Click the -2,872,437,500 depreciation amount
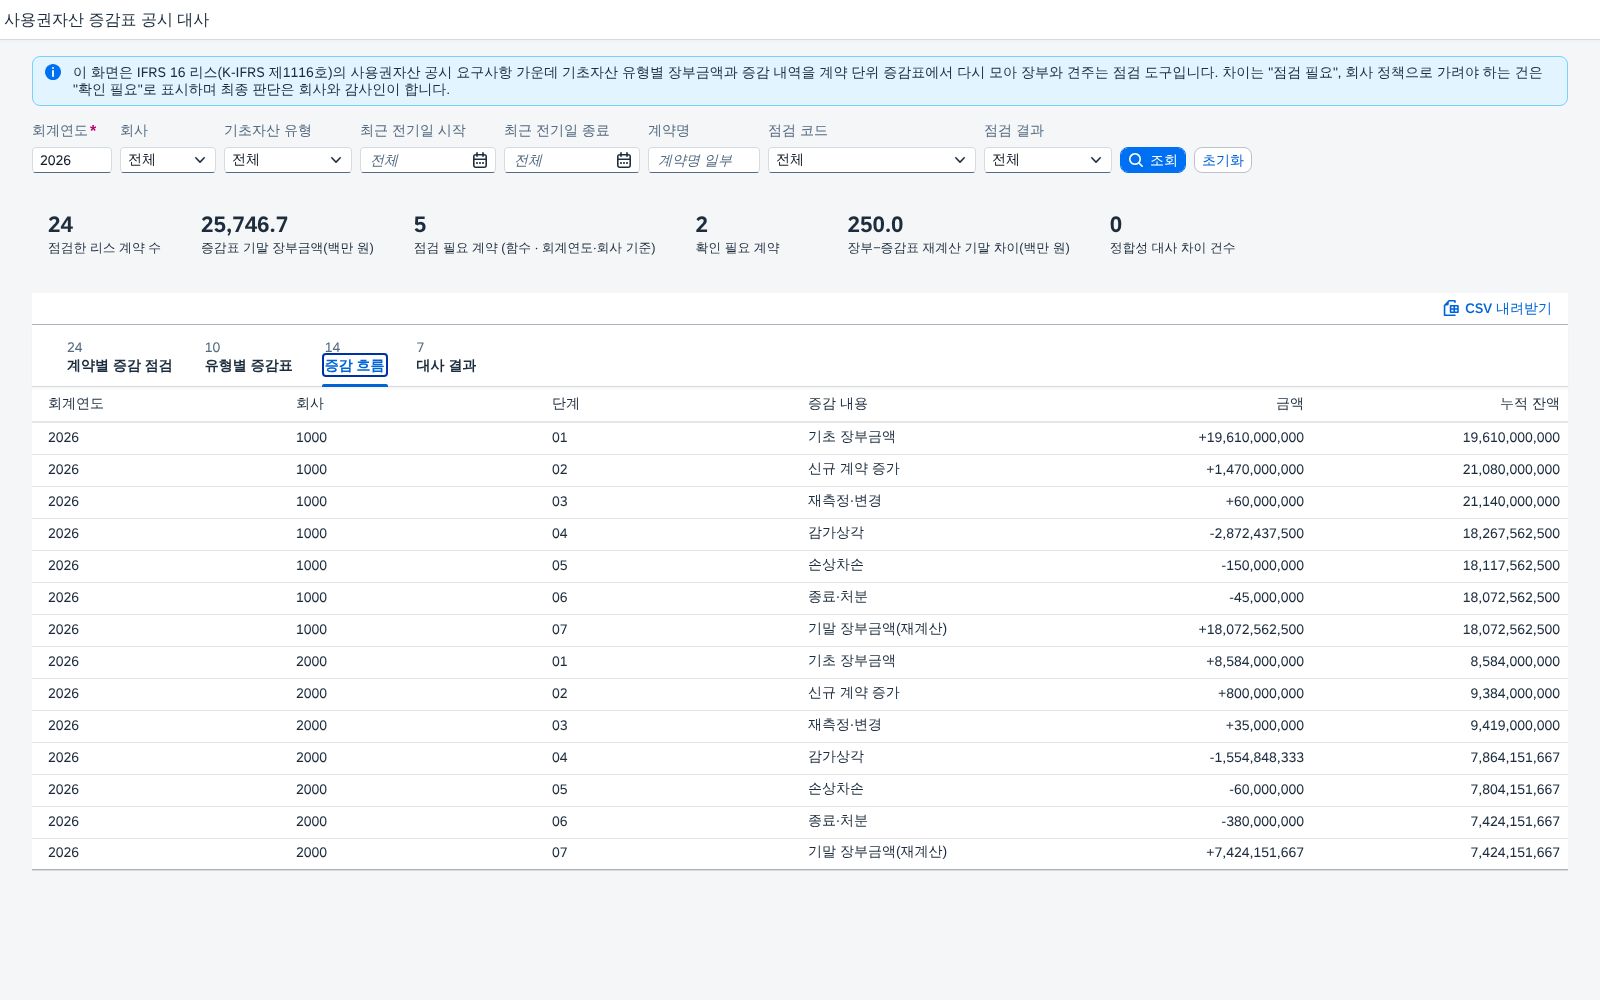This screenshot has width=1600, height=1000. (x=1256, y=533)
